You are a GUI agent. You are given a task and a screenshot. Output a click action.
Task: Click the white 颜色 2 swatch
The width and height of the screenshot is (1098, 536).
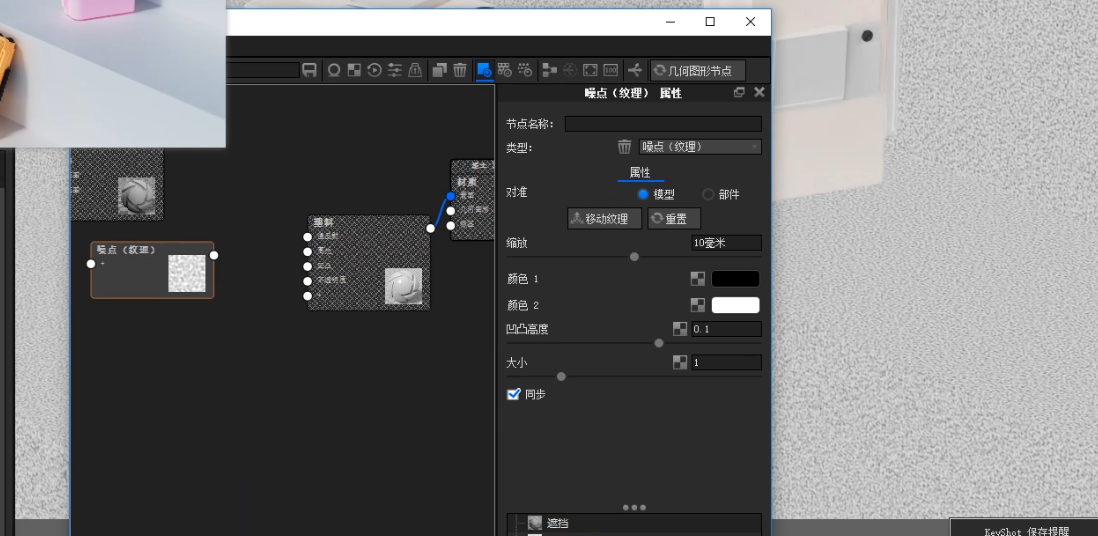(x=735, y=305)
